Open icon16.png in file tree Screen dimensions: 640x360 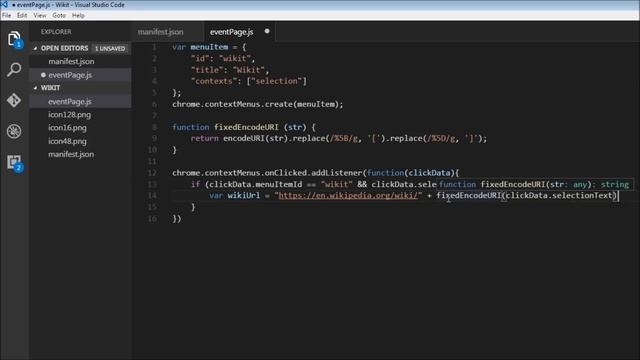pos(67,128)
